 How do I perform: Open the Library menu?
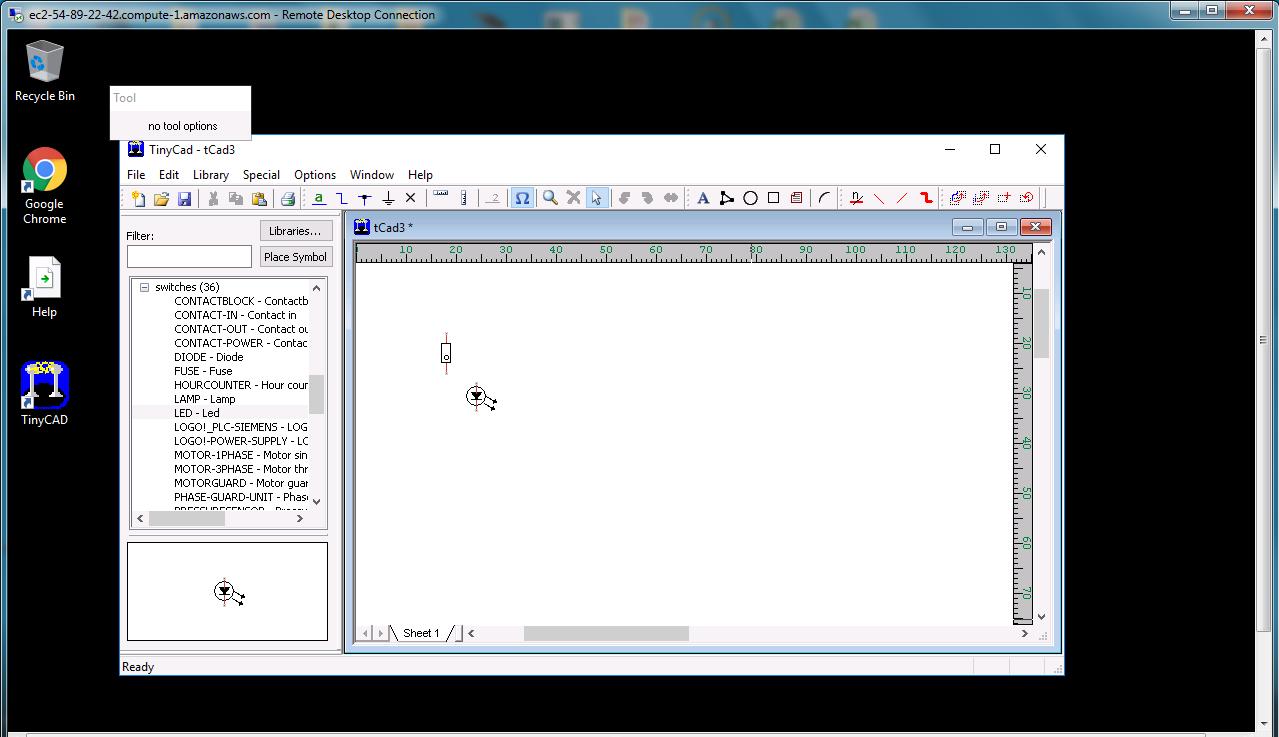pos(210,175)
